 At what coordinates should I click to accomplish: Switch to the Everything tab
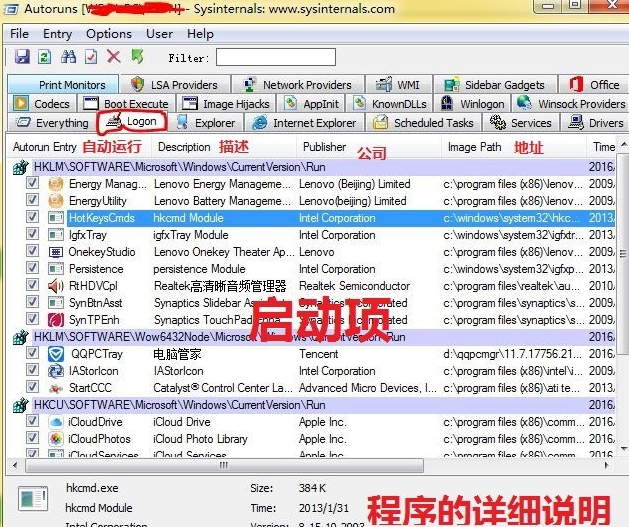[x=52, y=123]
